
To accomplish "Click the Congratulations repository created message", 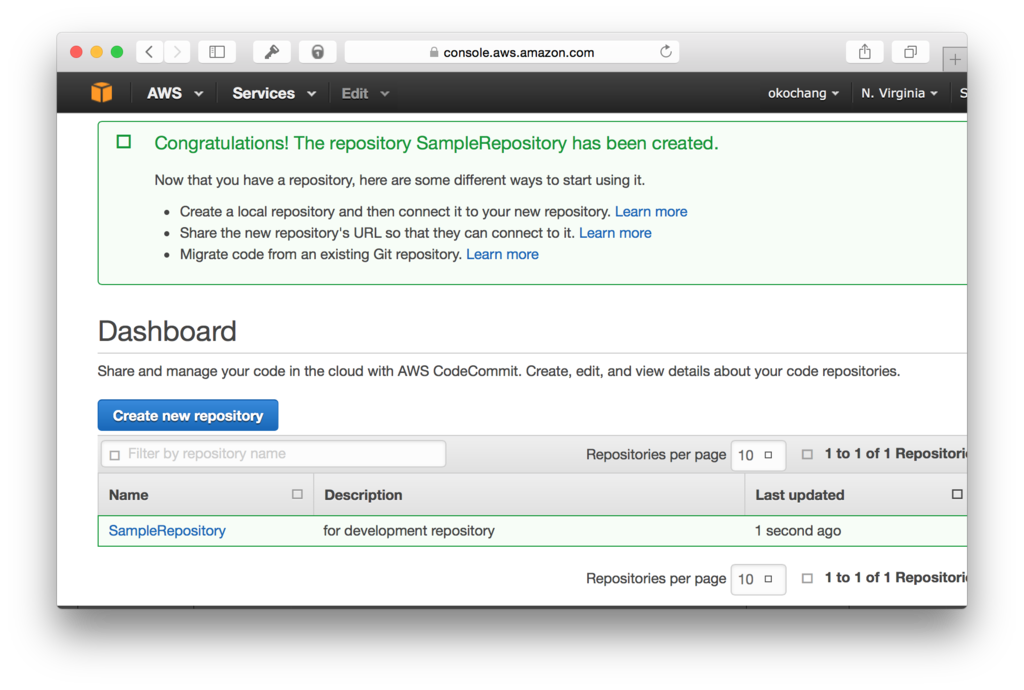I will pyautogui.click(x=436, y=143).
